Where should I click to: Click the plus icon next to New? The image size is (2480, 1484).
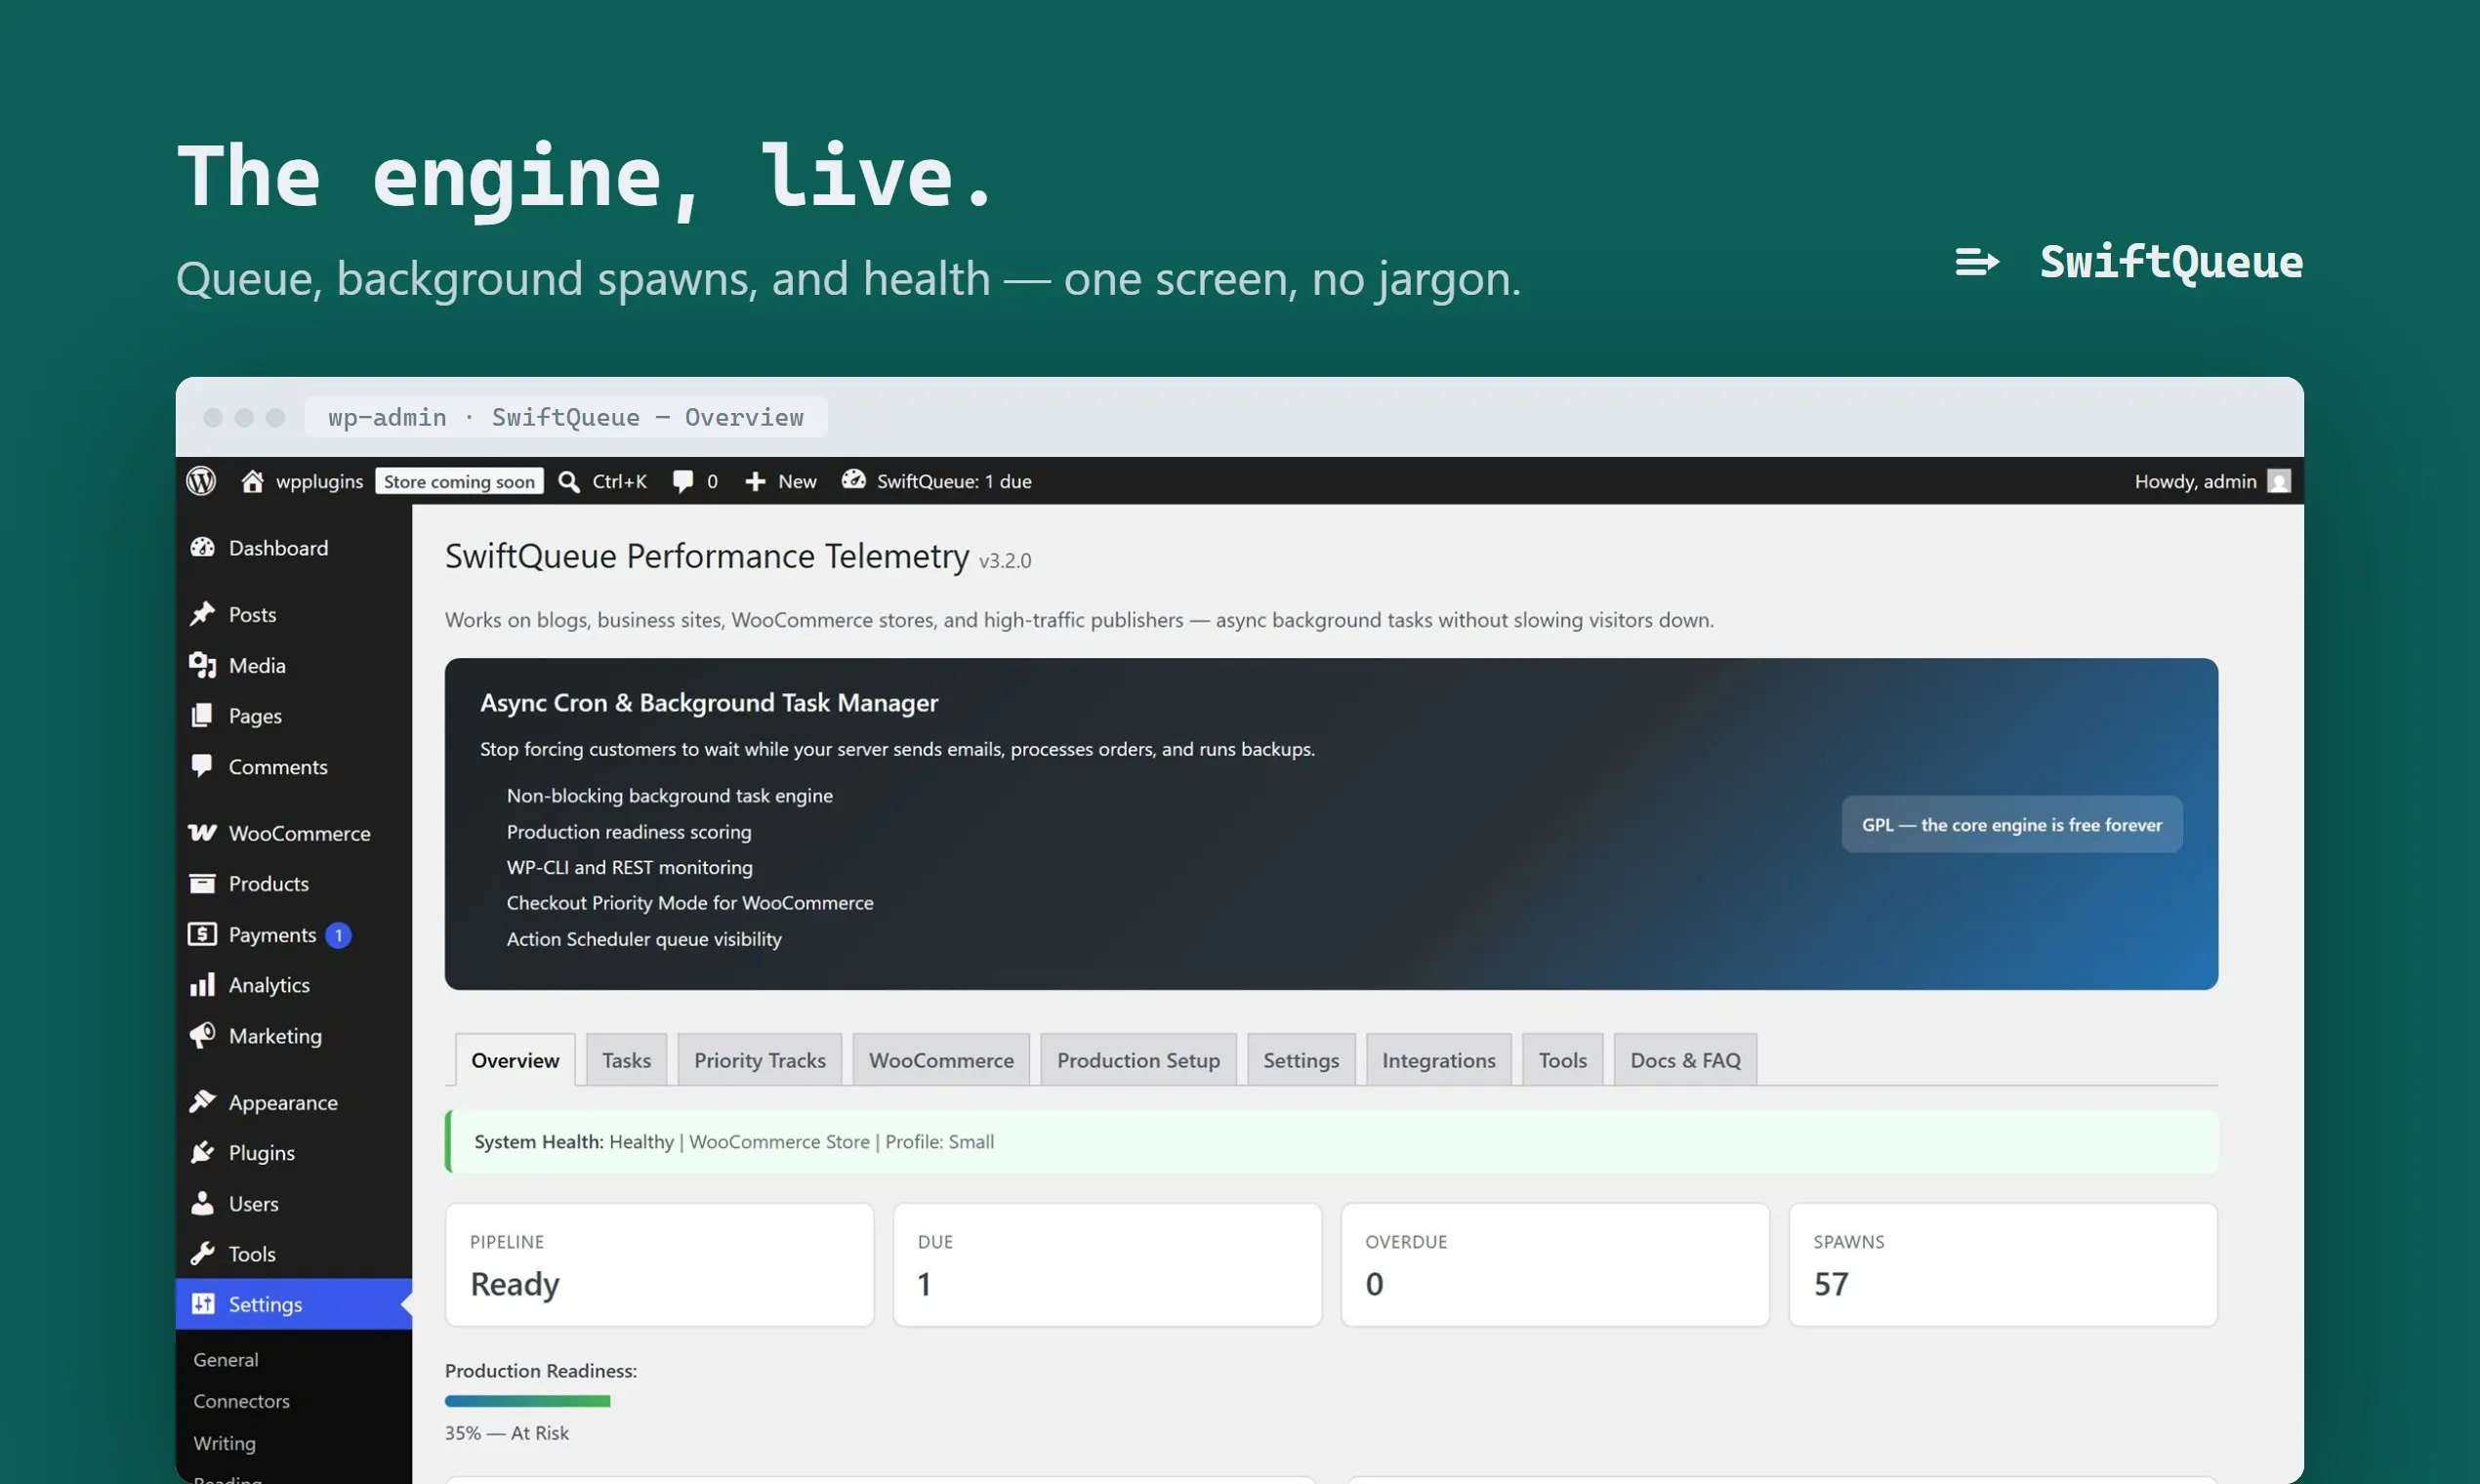(755, 482)
